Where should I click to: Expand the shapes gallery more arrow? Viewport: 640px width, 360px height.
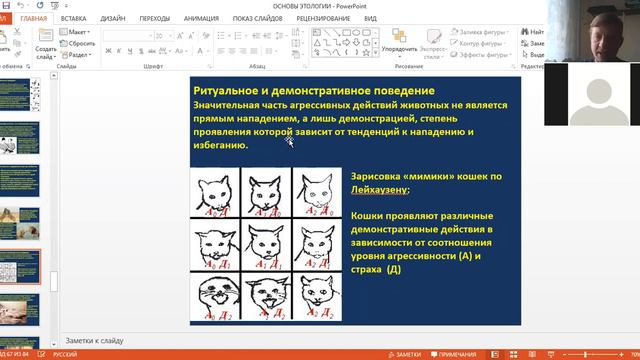(x=376, y=52)
